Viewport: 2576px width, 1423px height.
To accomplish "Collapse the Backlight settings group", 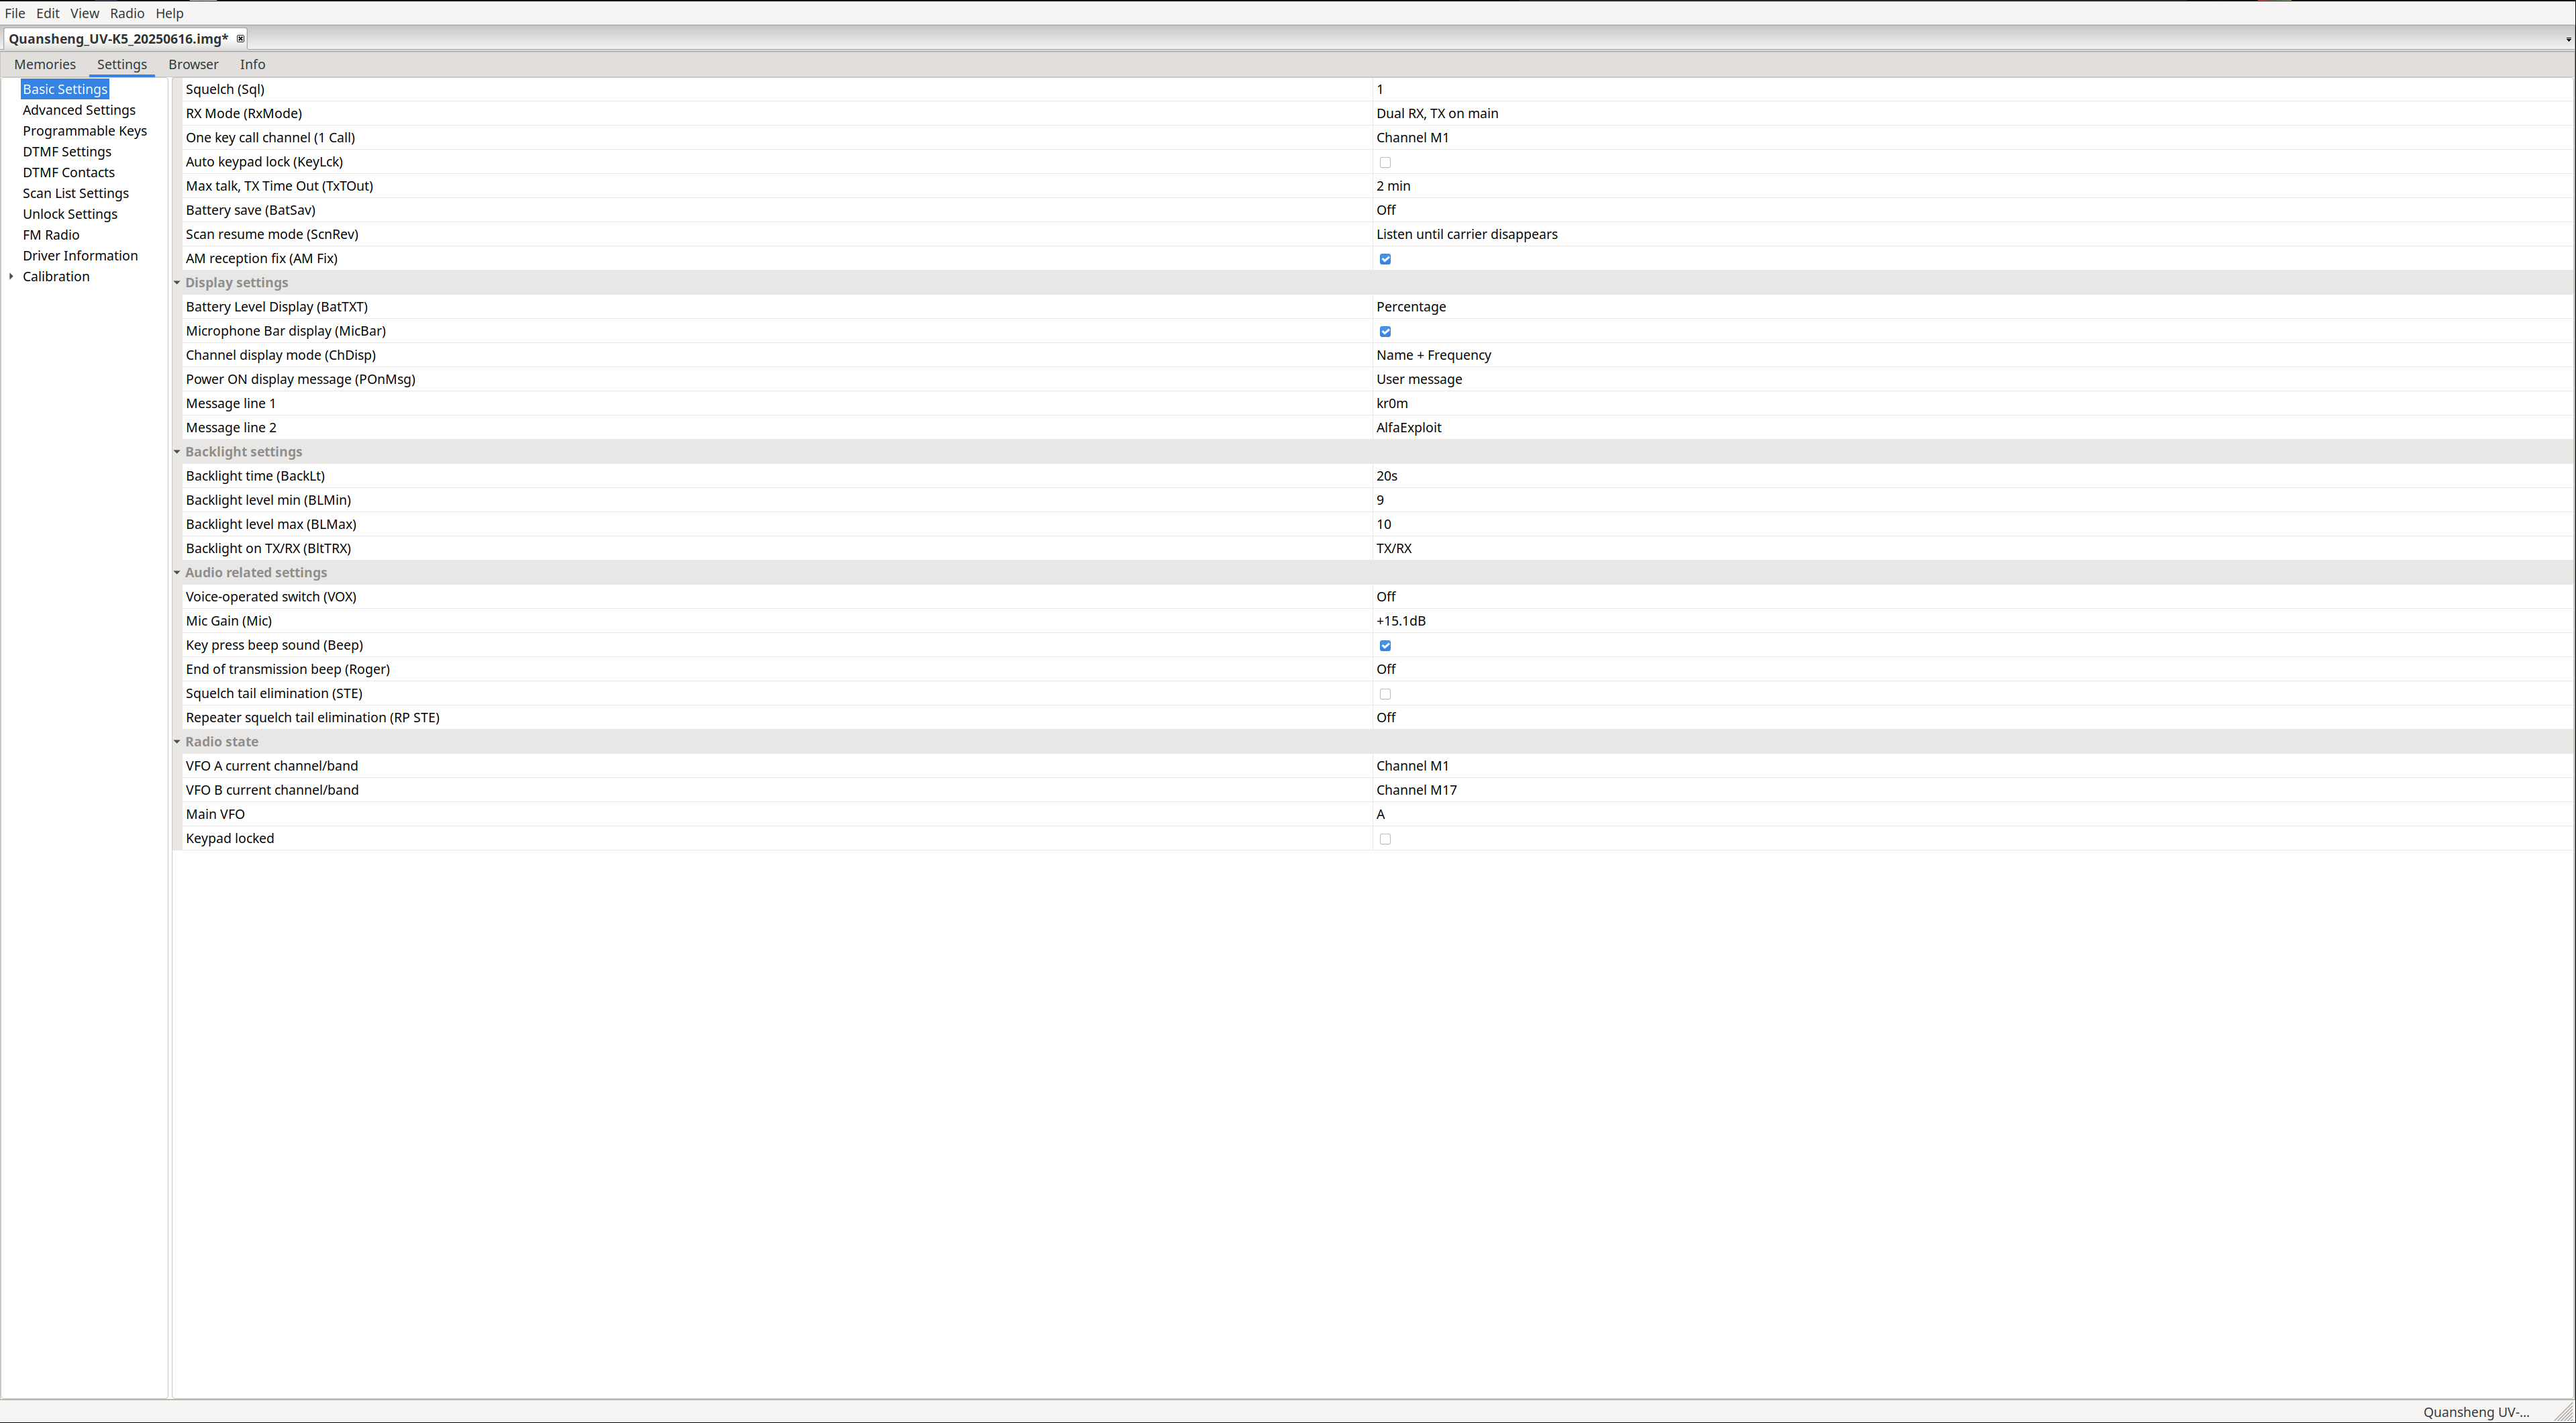I will pos(177,452).
